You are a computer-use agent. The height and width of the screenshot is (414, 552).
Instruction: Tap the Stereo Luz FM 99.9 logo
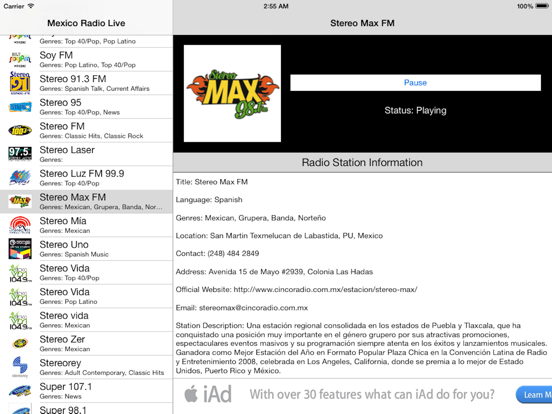pyautogui.click(x=20, y=177)
